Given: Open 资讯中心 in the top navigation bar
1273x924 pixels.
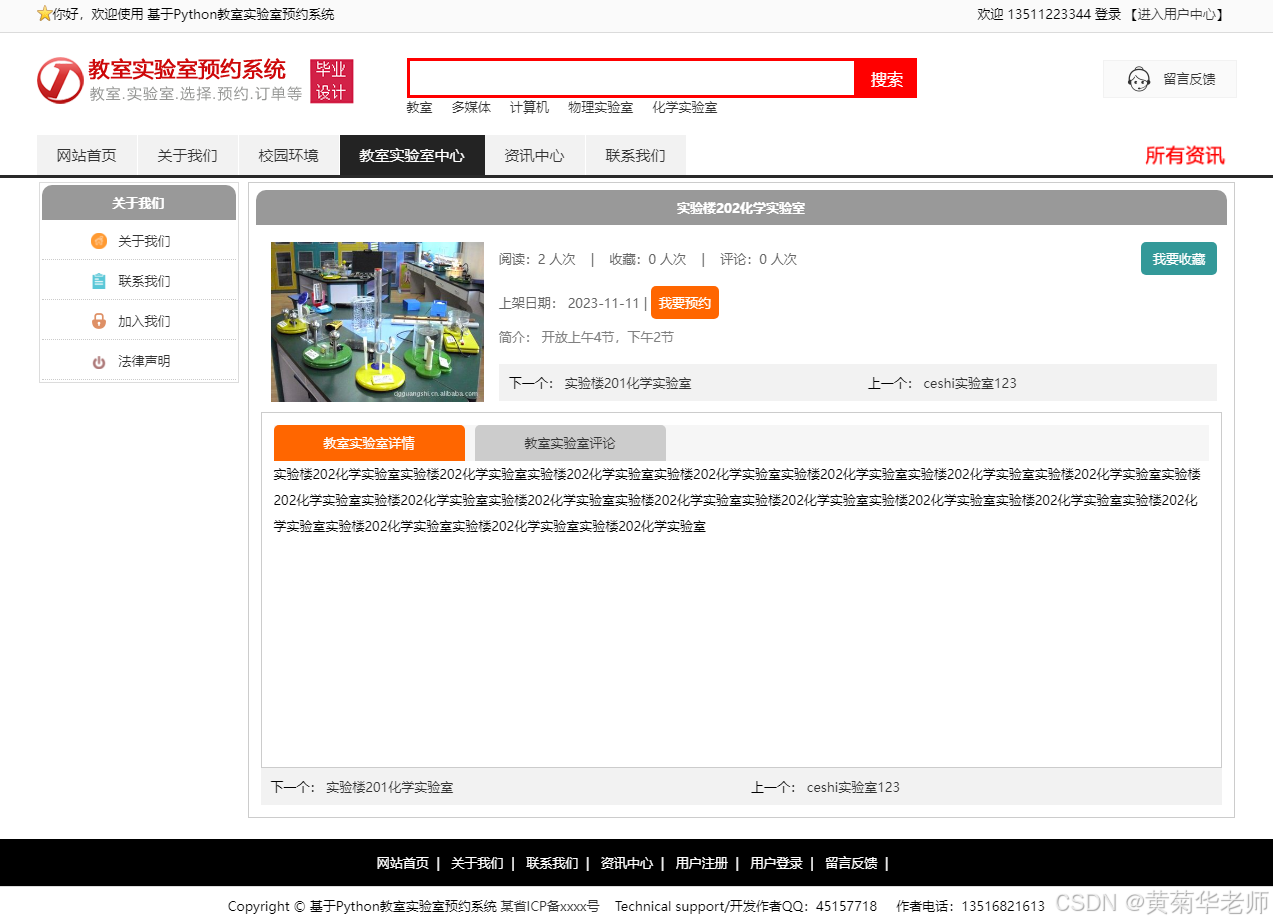Looking at the screenshot, I should point(534,155).
